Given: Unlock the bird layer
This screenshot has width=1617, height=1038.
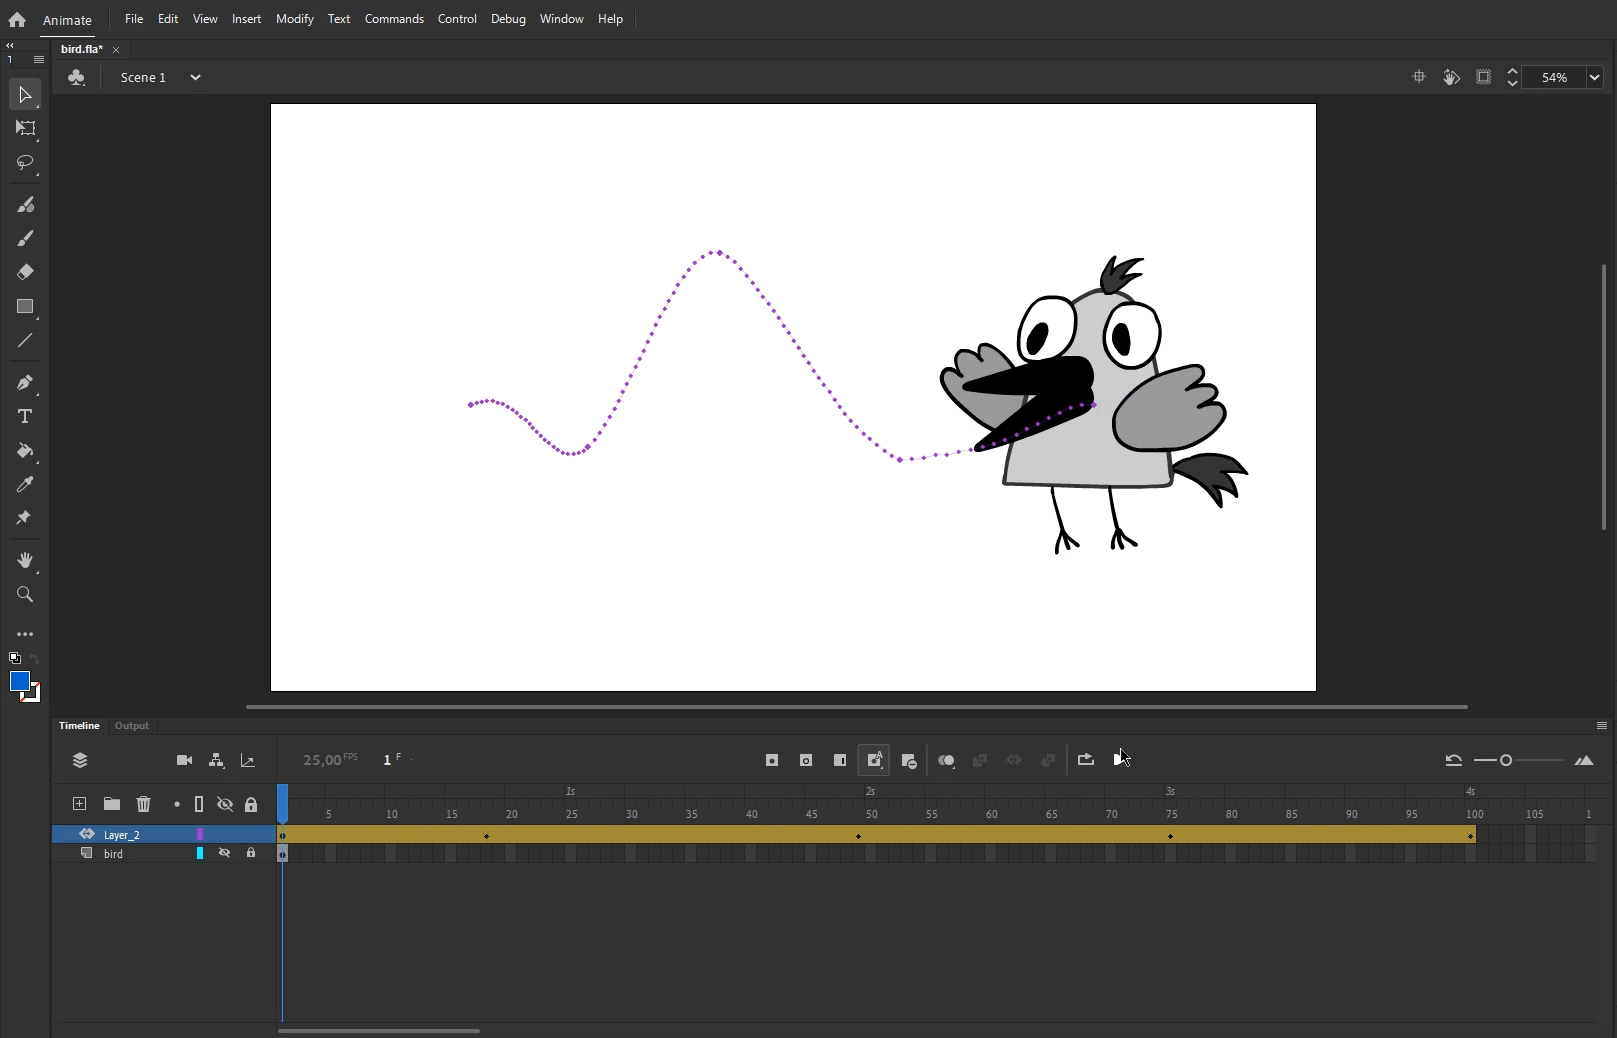Looking at the screenshot, I should pyautogui.click(x=251, y=853).
